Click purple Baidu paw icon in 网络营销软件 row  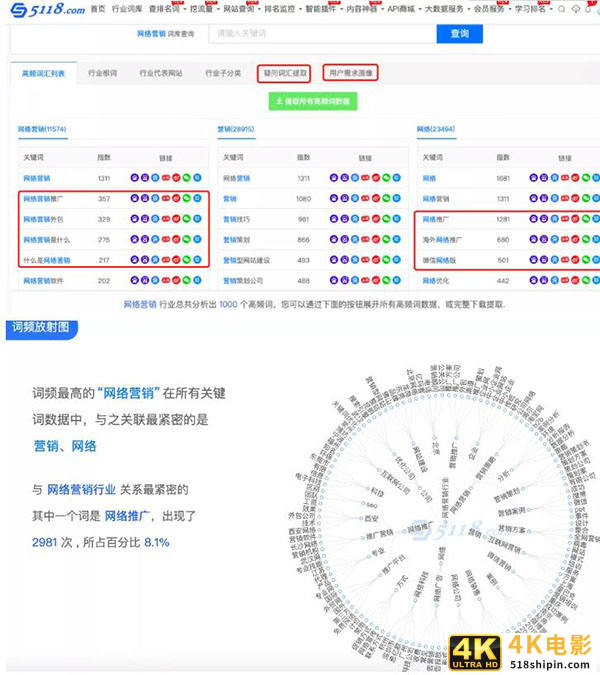tap(134, 280)
